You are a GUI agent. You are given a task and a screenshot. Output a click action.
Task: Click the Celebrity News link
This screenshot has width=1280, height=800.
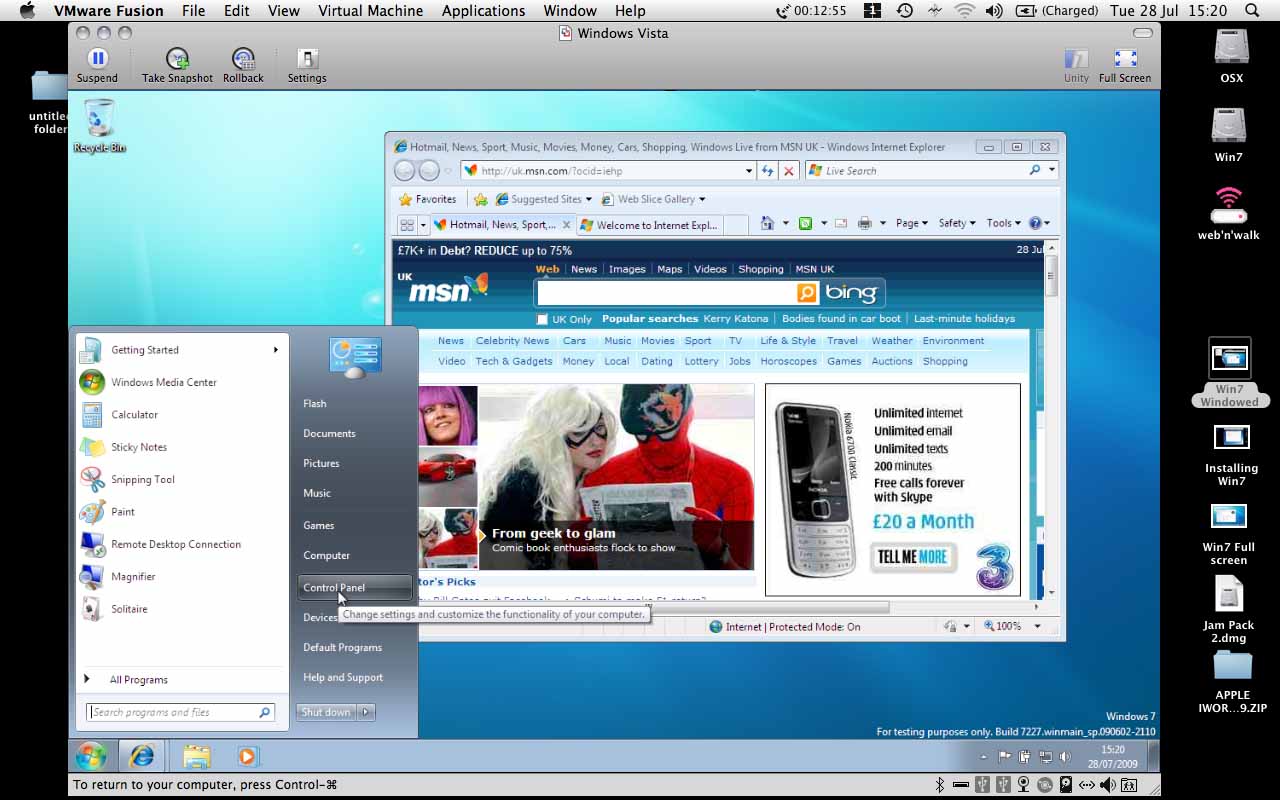coord(512,341)
